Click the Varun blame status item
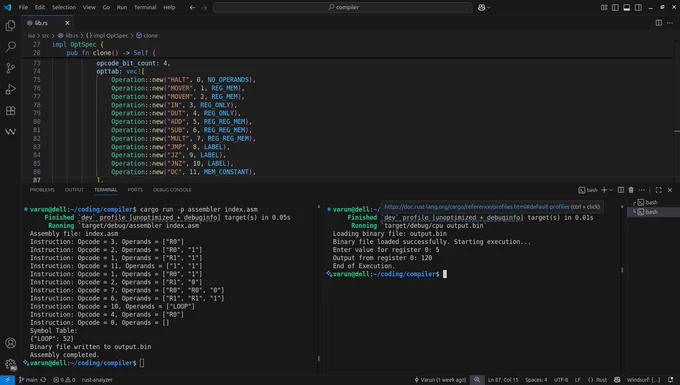Screen dimensions: 680x385 tap(440, 380)
